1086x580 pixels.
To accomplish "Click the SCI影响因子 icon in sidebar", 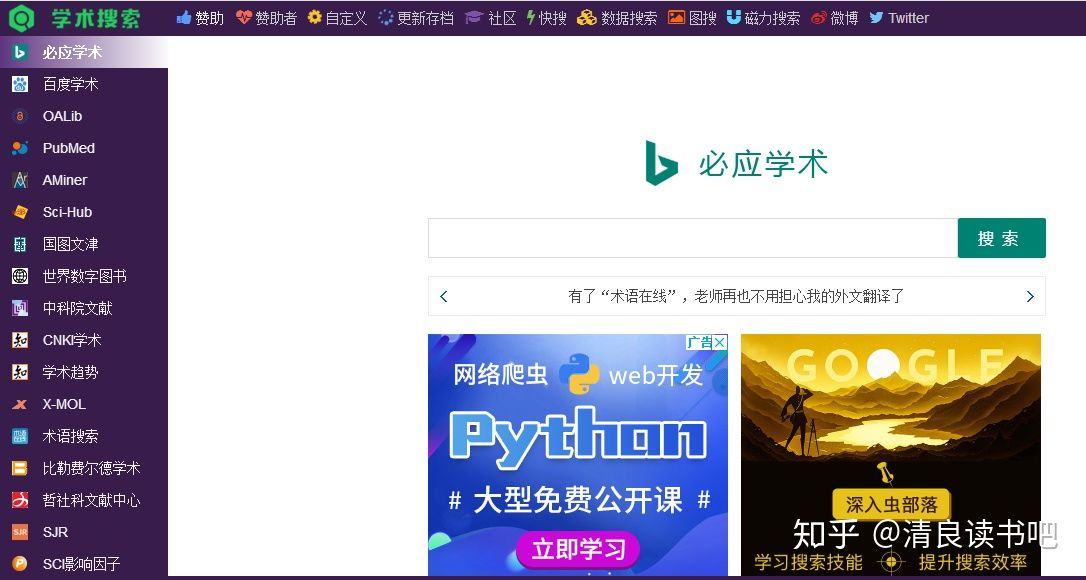I will 20,564.
